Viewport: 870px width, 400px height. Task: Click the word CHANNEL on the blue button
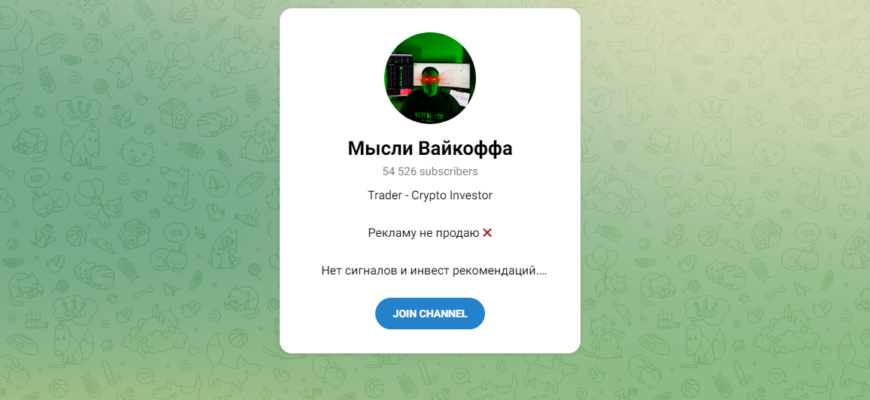[x=443, y=313]
